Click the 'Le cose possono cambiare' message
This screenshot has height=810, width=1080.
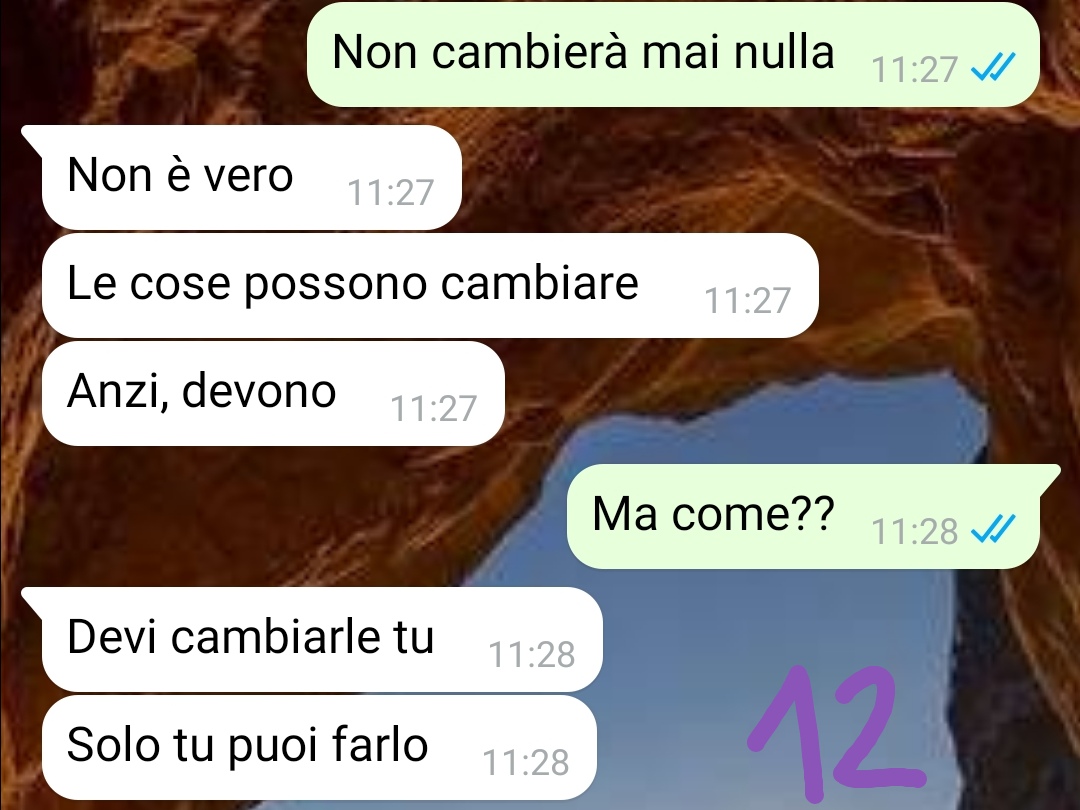point(430,285)
